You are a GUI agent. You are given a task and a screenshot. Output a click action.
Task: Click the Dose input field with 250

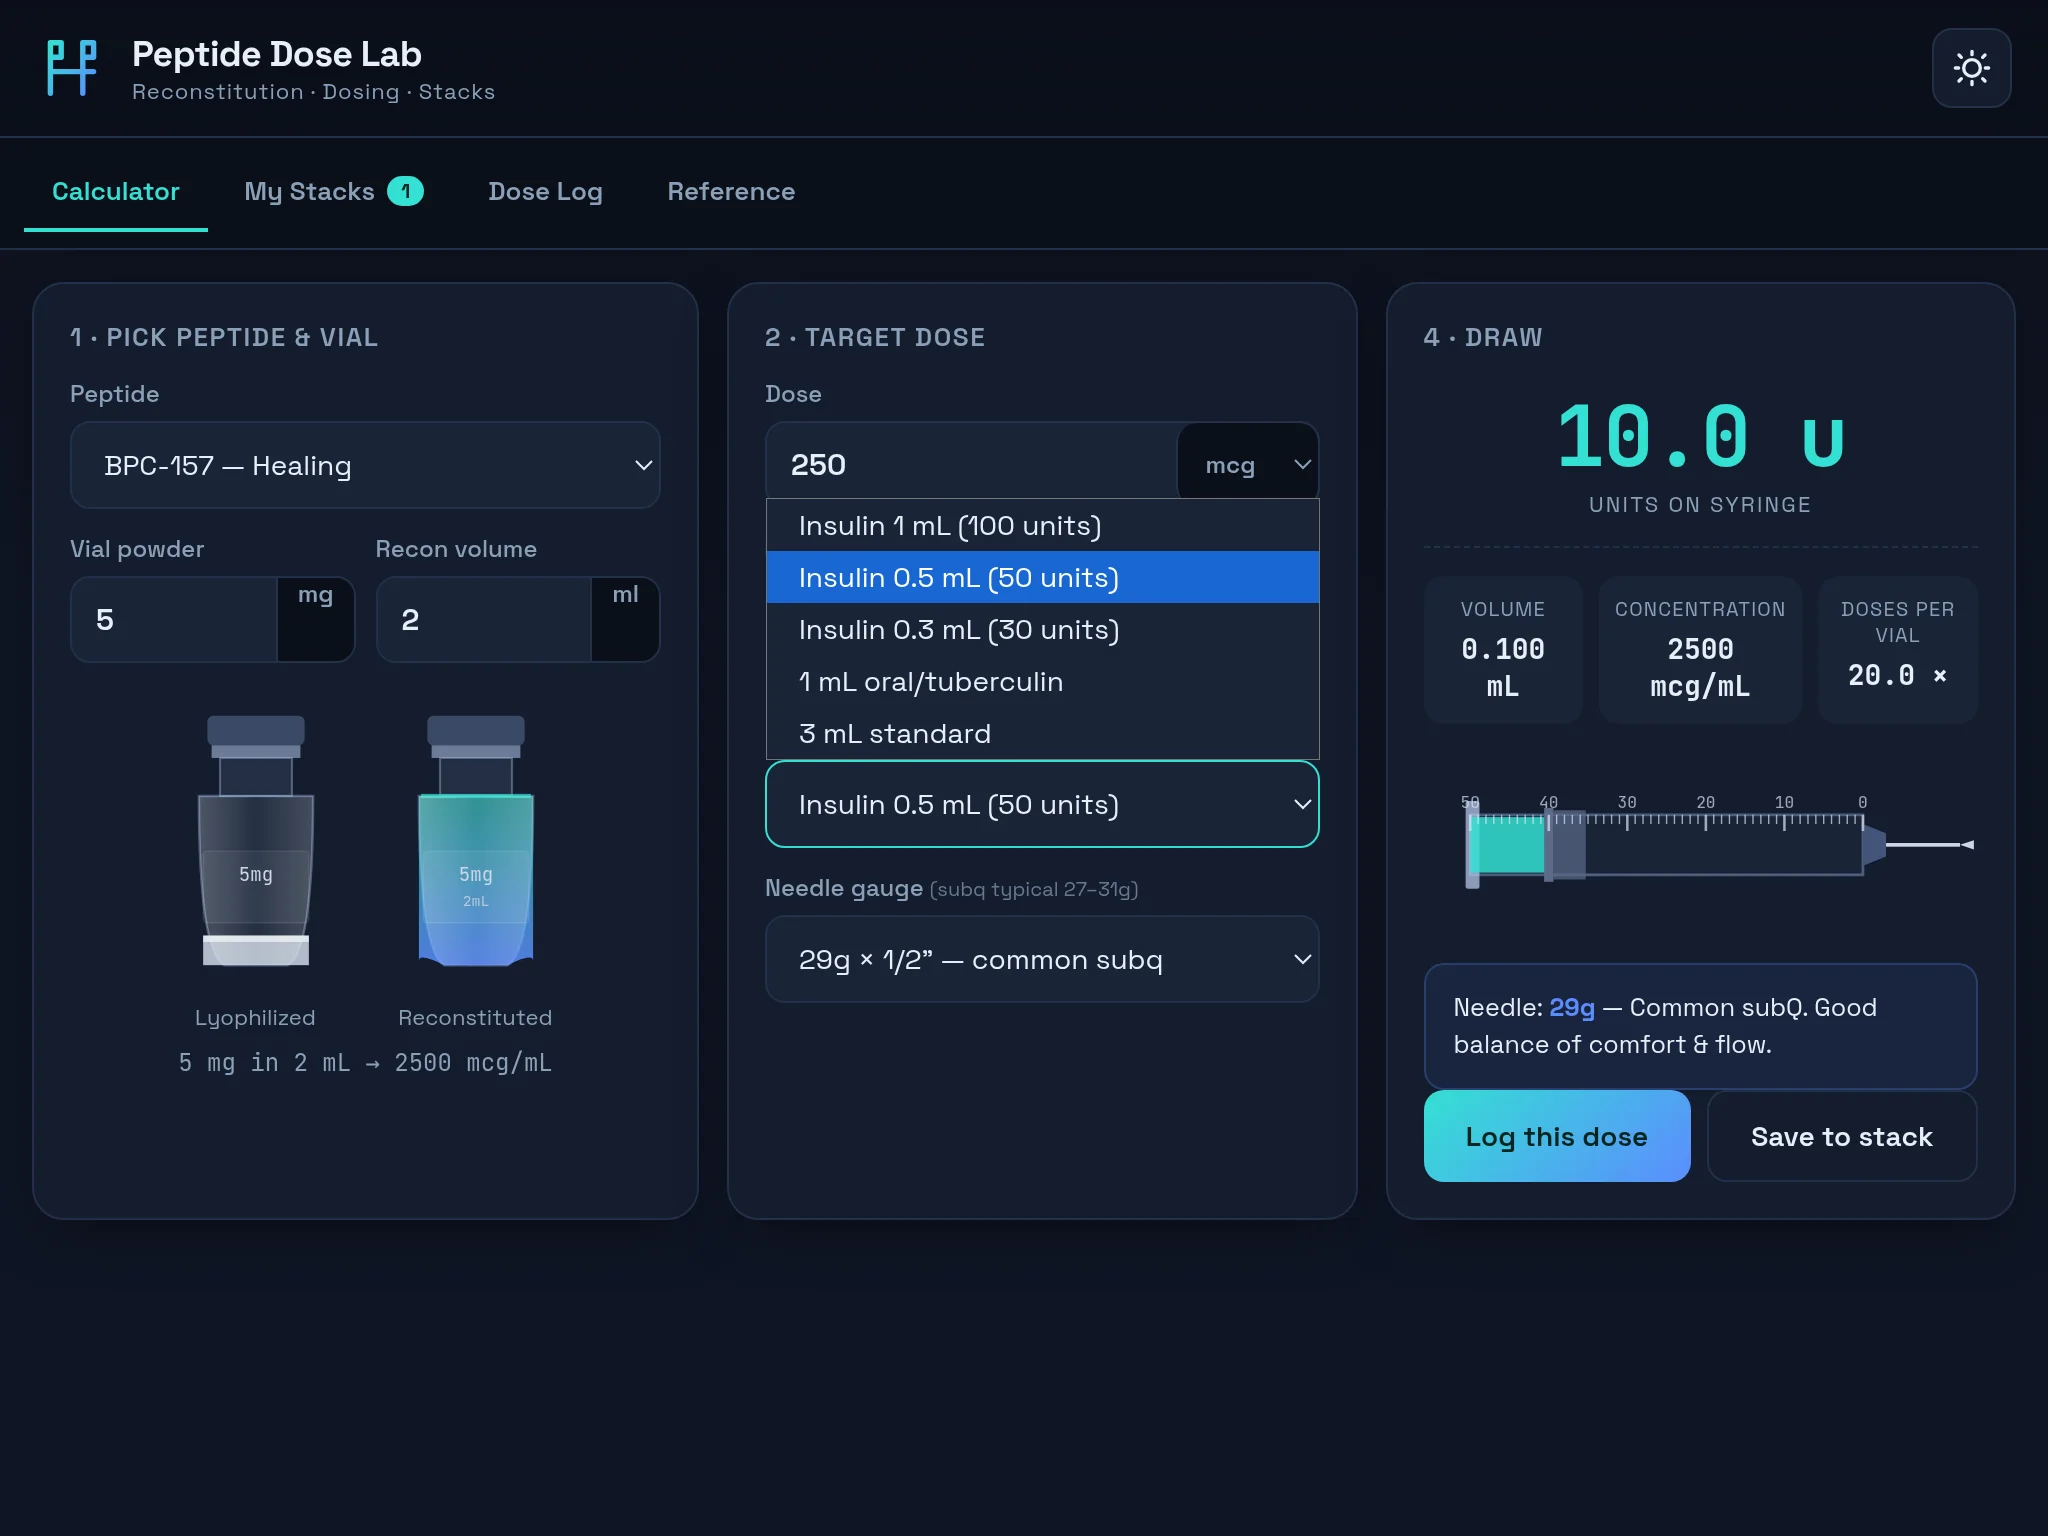coord(972,465)
